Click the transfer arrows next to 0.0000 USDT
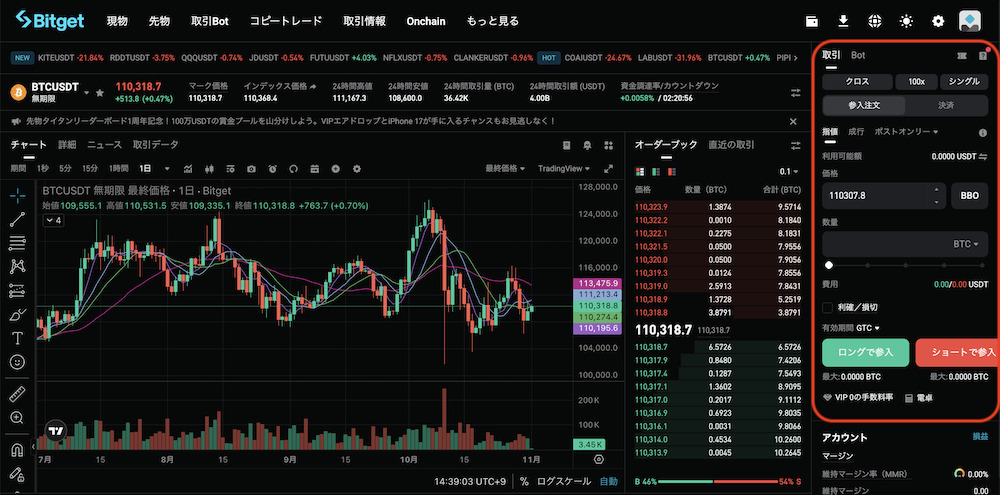The width and height of the screenshot is (1000, 495). point(983,156)
